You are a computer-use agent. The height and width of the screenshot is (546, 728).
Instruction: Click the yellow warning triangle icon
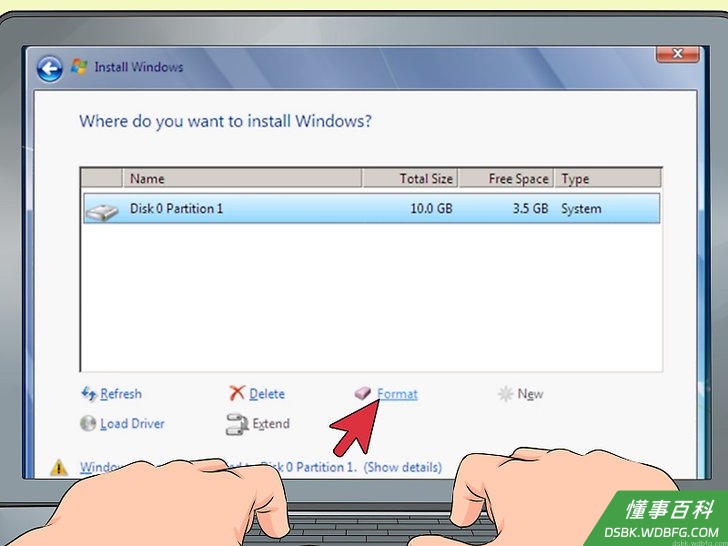pos(59,468)
